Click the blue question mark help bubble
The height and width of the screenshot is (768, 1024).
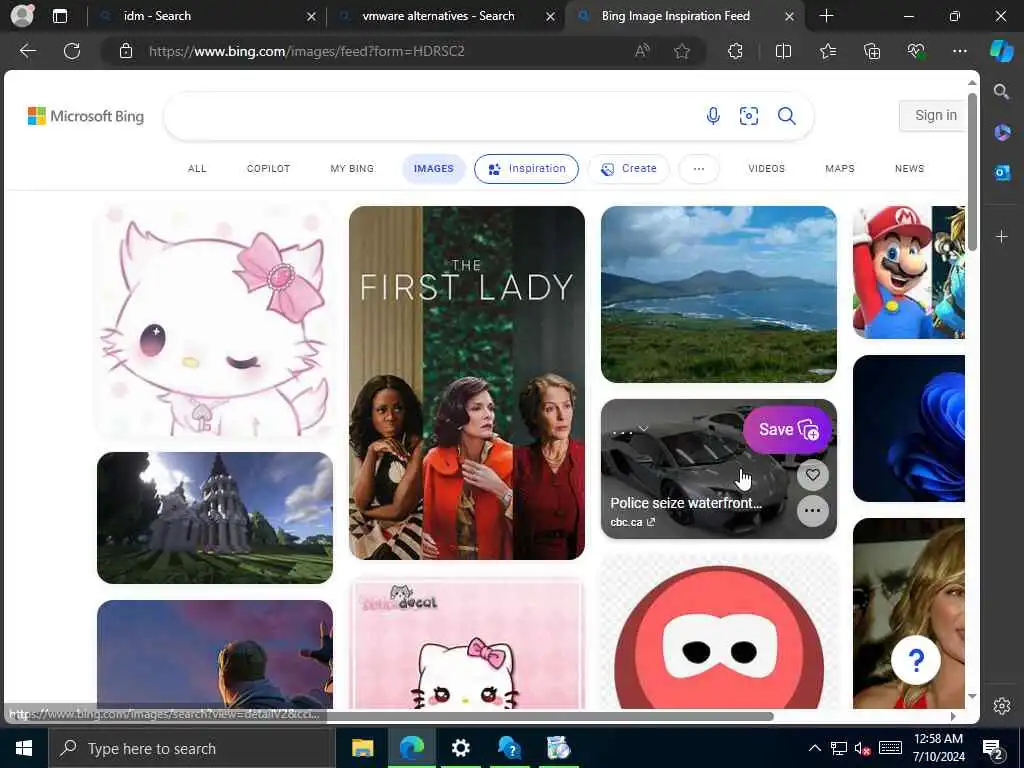point(916,660)
